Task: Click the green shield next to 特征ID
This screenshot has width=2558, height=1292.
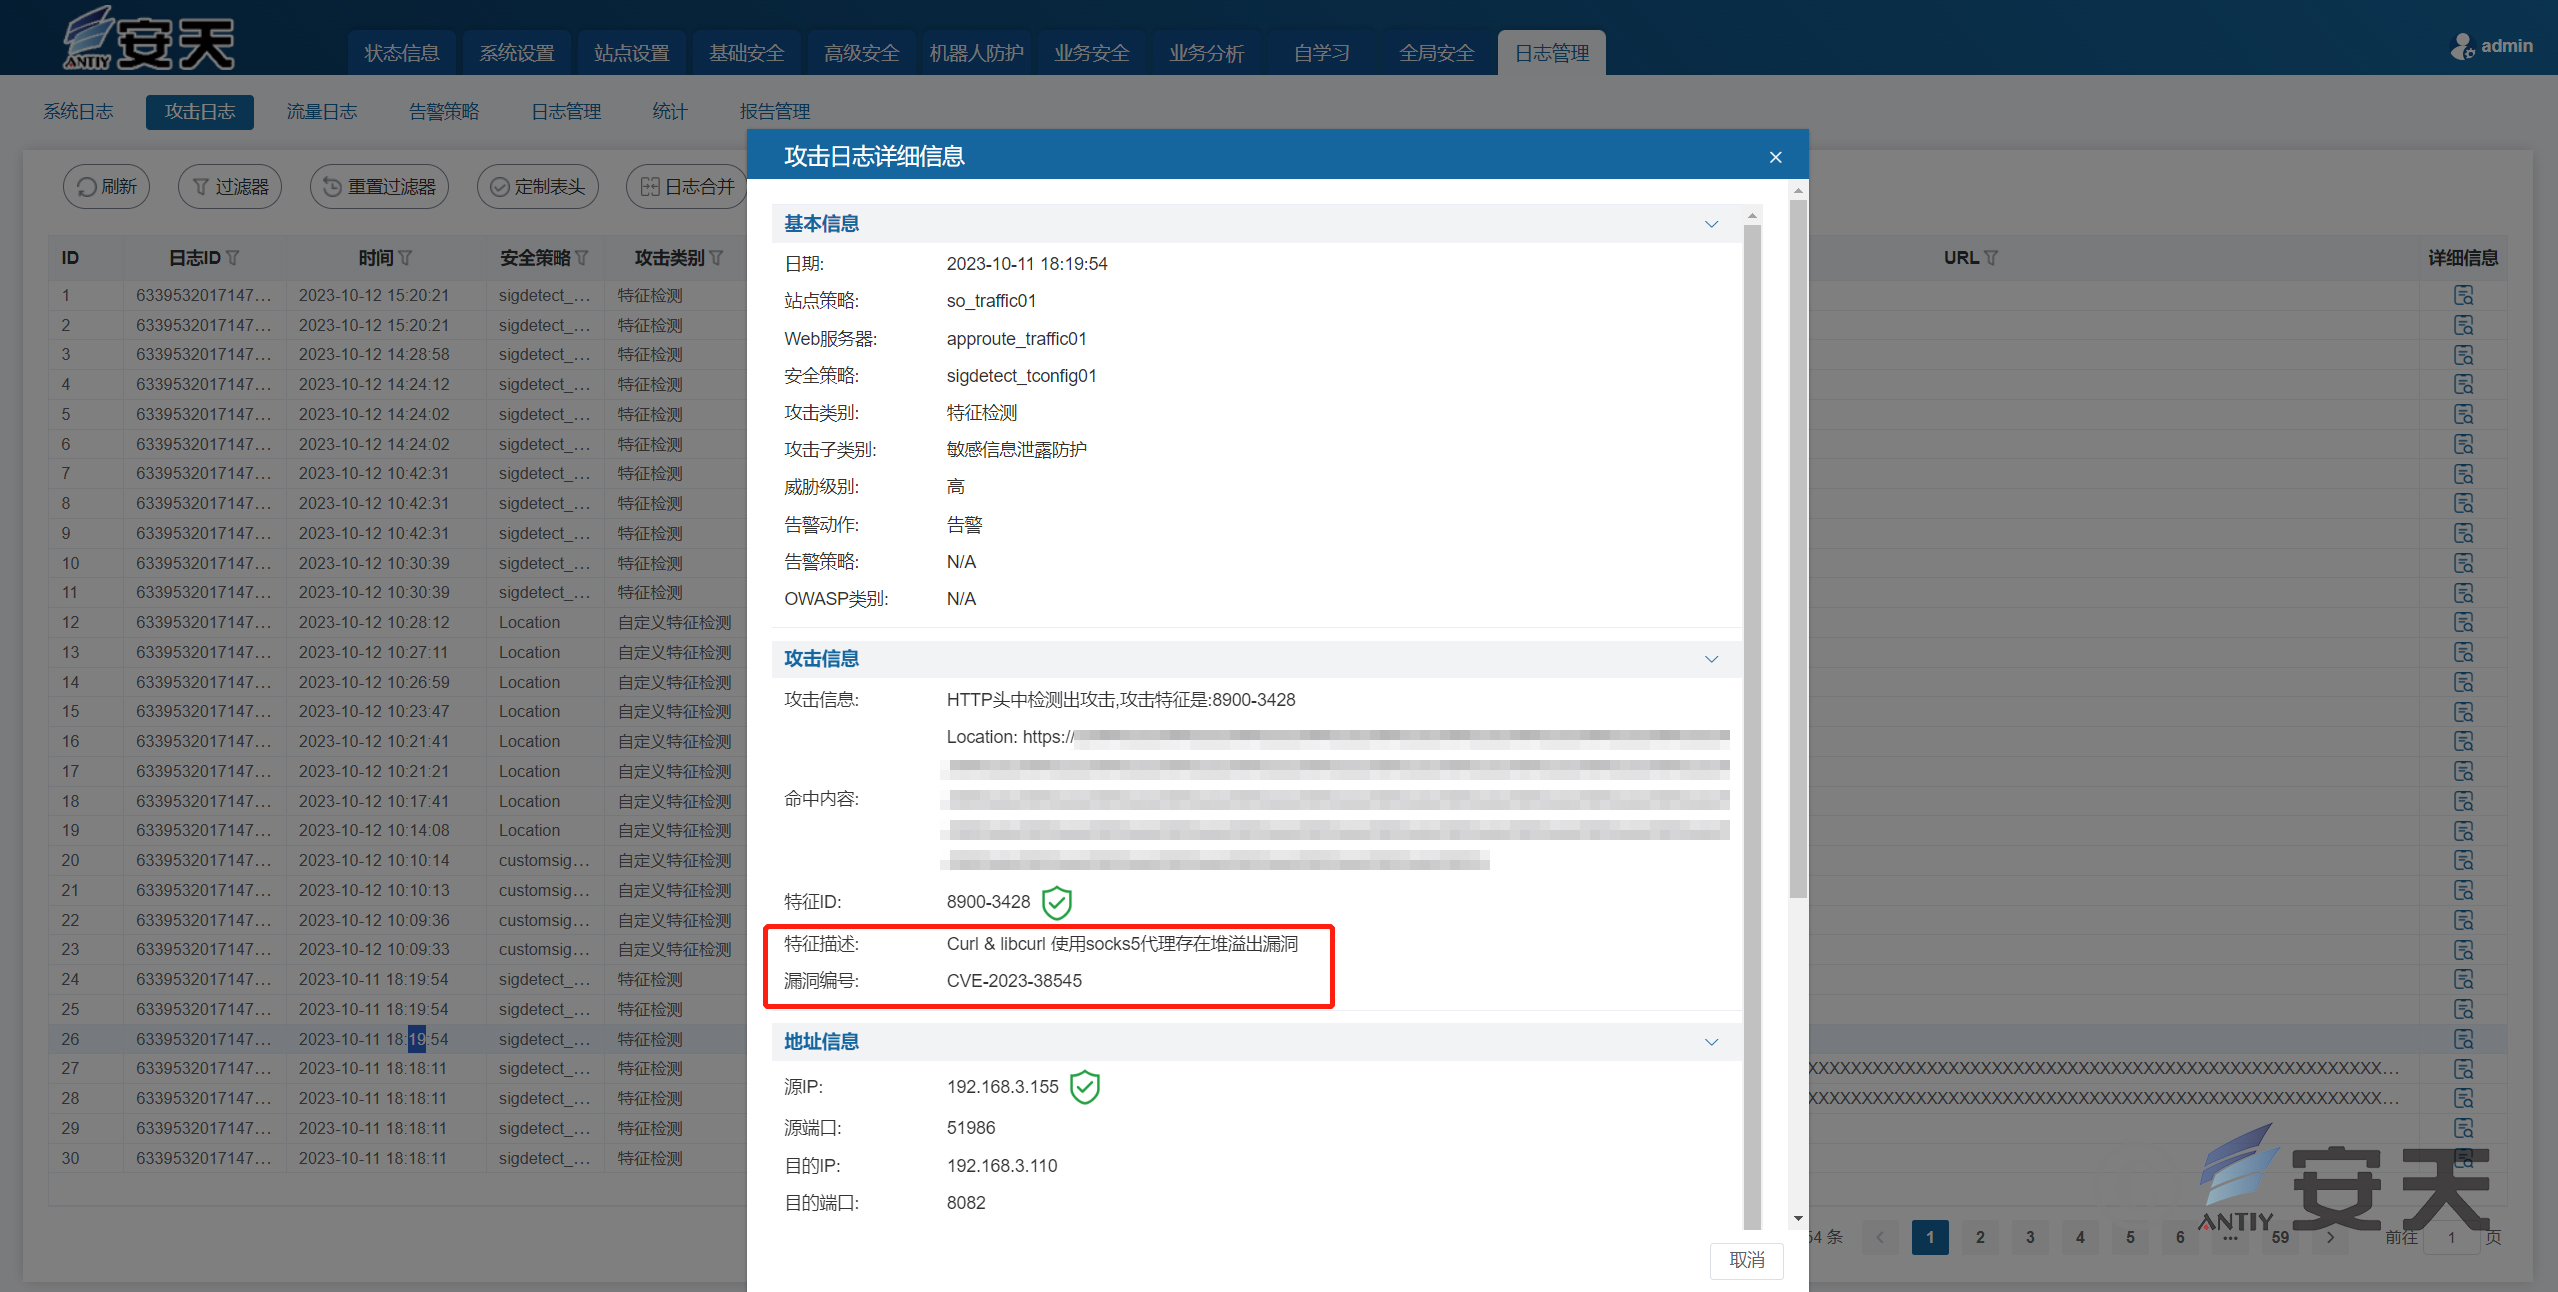Action: tap(1056, 902)
